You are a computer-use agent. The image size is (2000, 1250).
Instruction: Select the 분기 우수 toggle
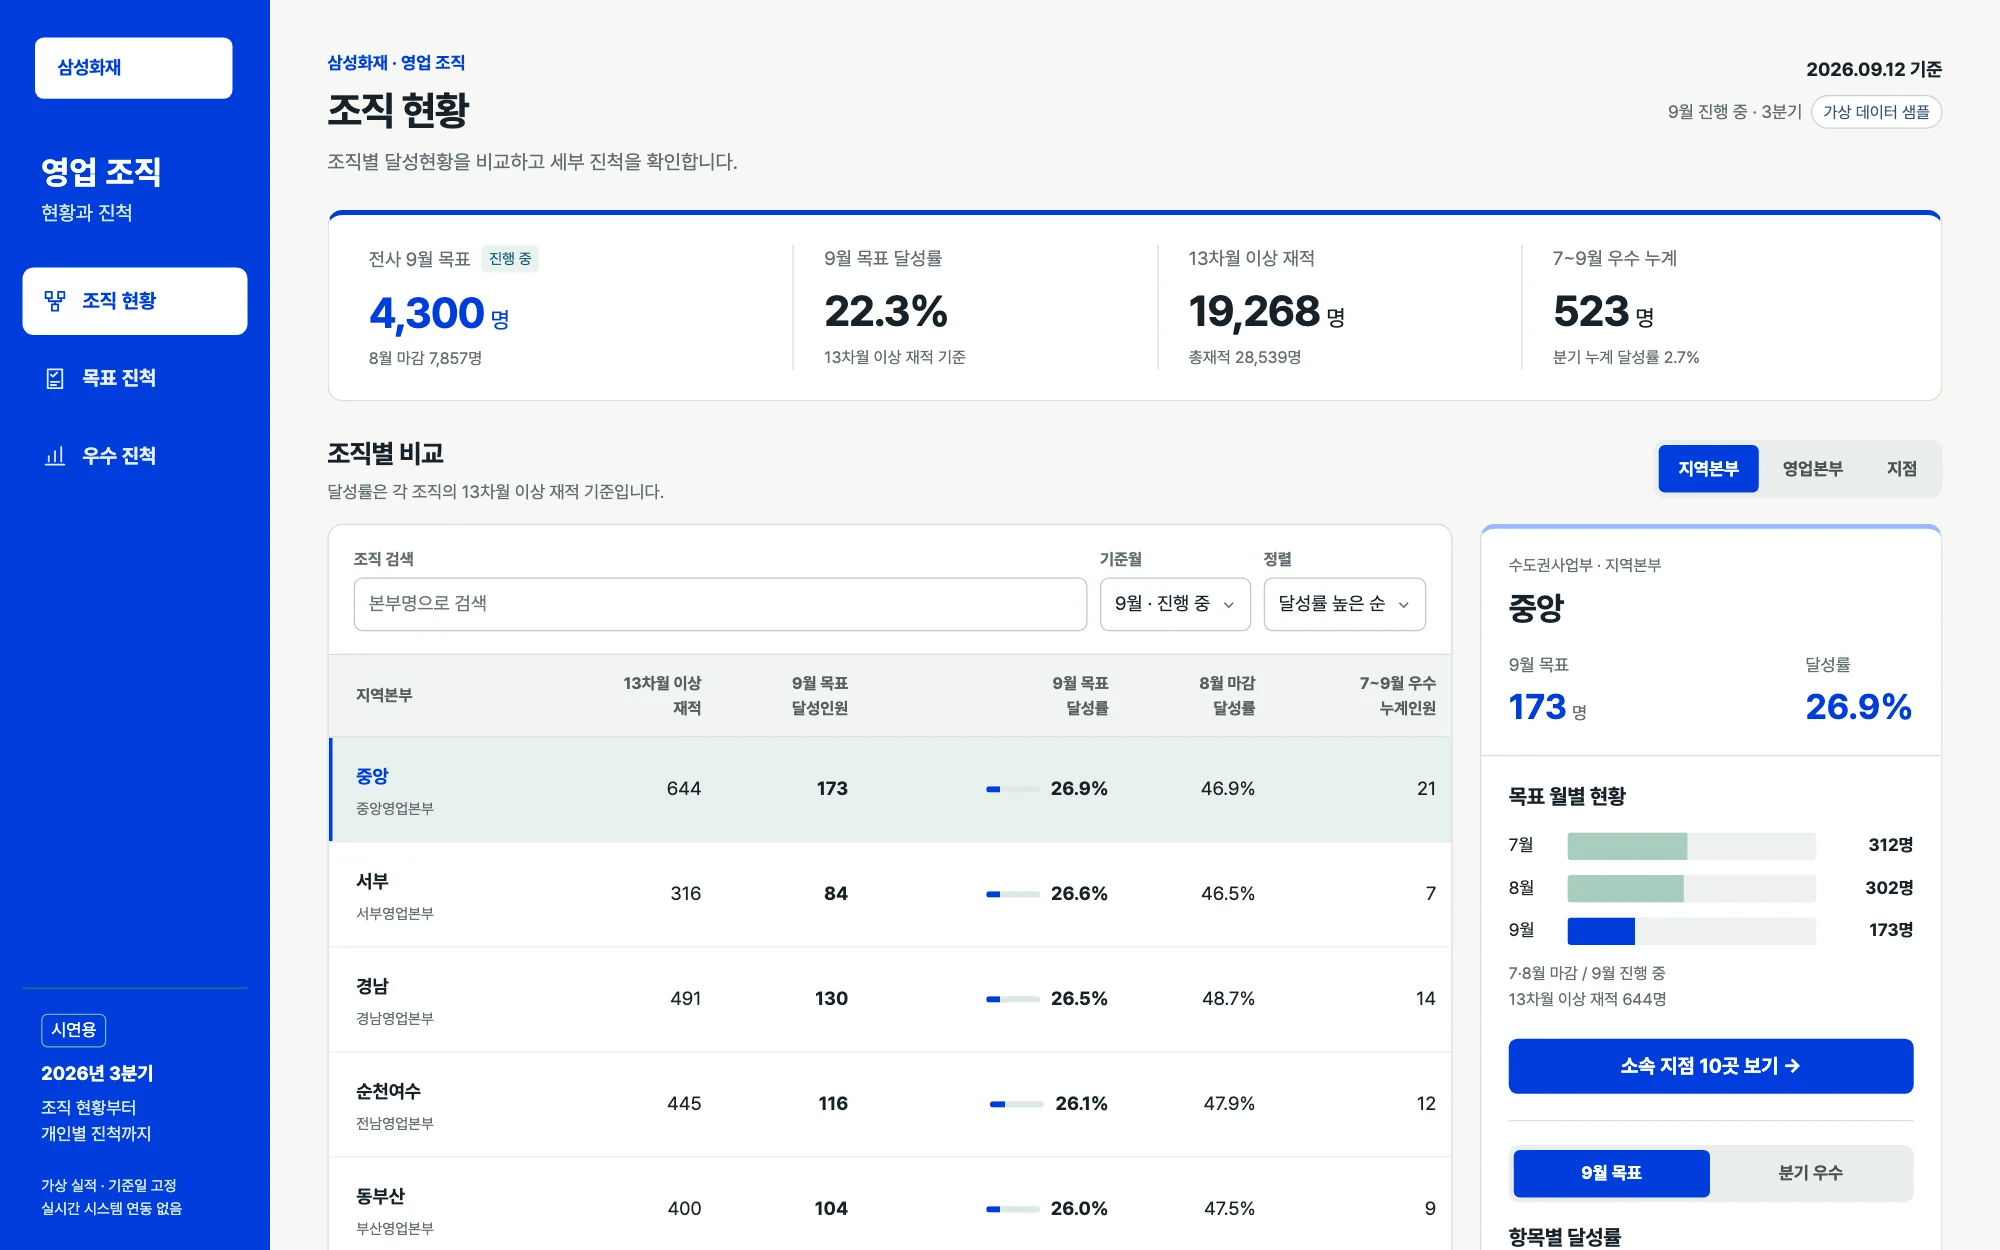(x=1810, y=1173)
